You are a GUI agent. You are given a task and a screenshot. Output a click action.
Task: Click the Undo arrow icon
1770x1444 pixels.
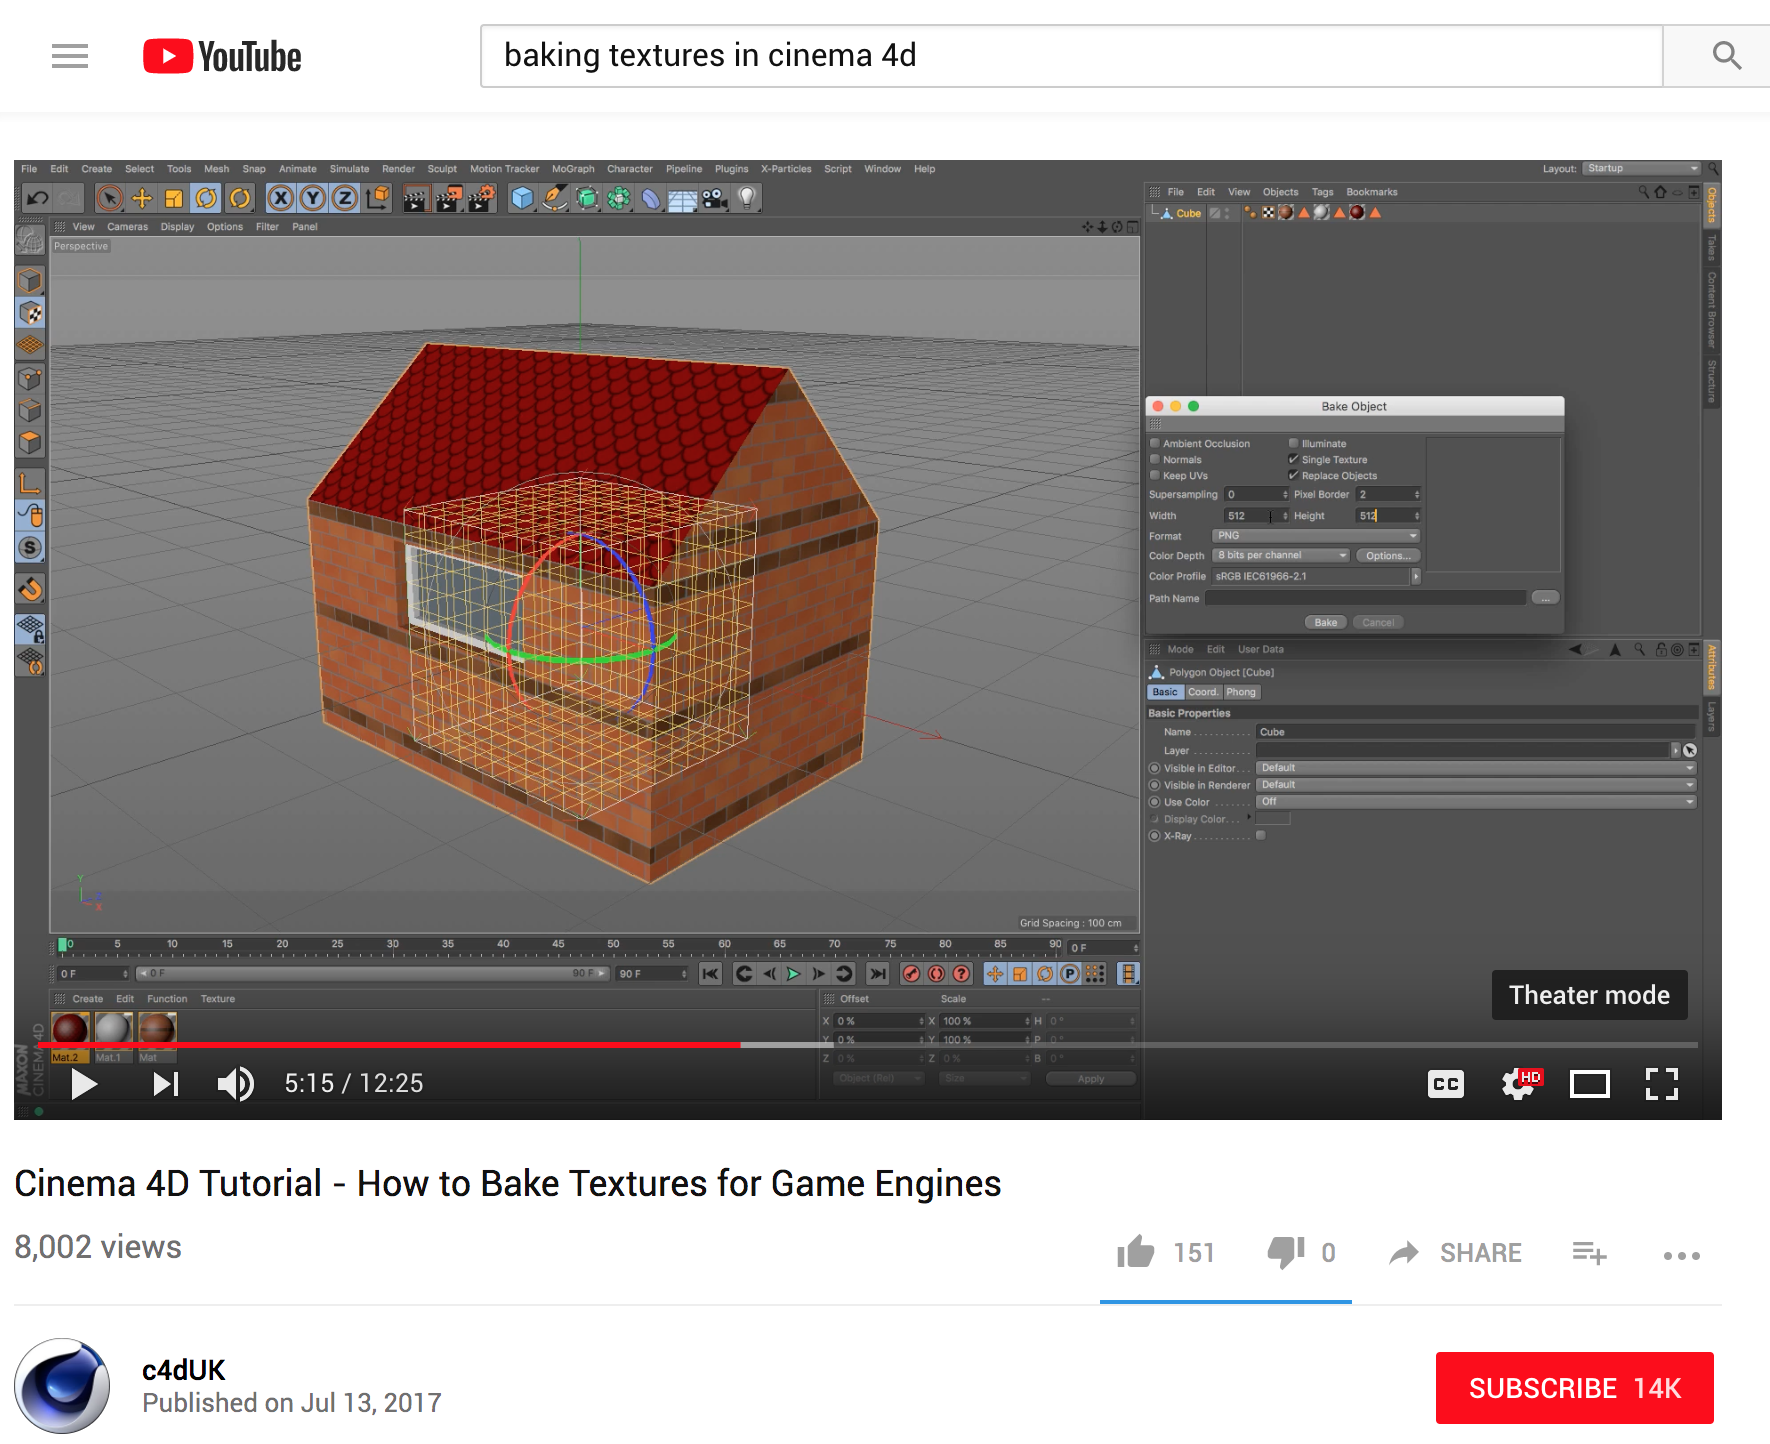(37, 198)
